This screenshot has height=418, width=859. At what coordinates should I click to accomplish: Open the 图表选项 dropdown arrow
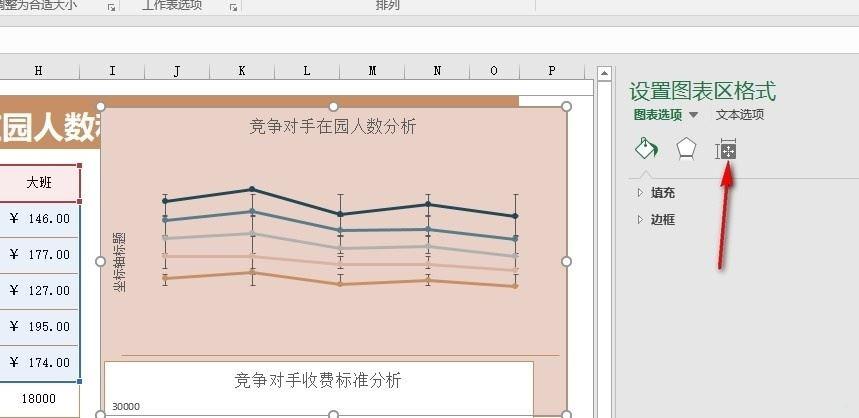[x=693, y=115]
